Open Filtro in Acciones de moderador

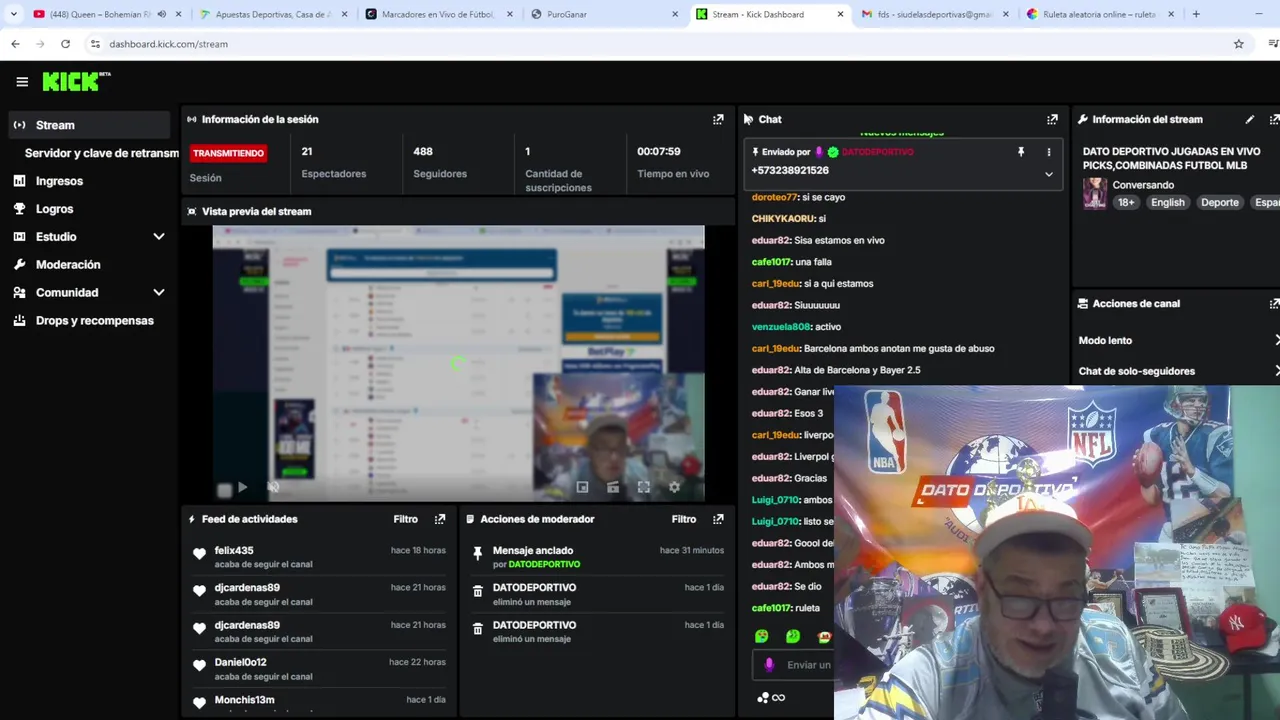[684, 519]
